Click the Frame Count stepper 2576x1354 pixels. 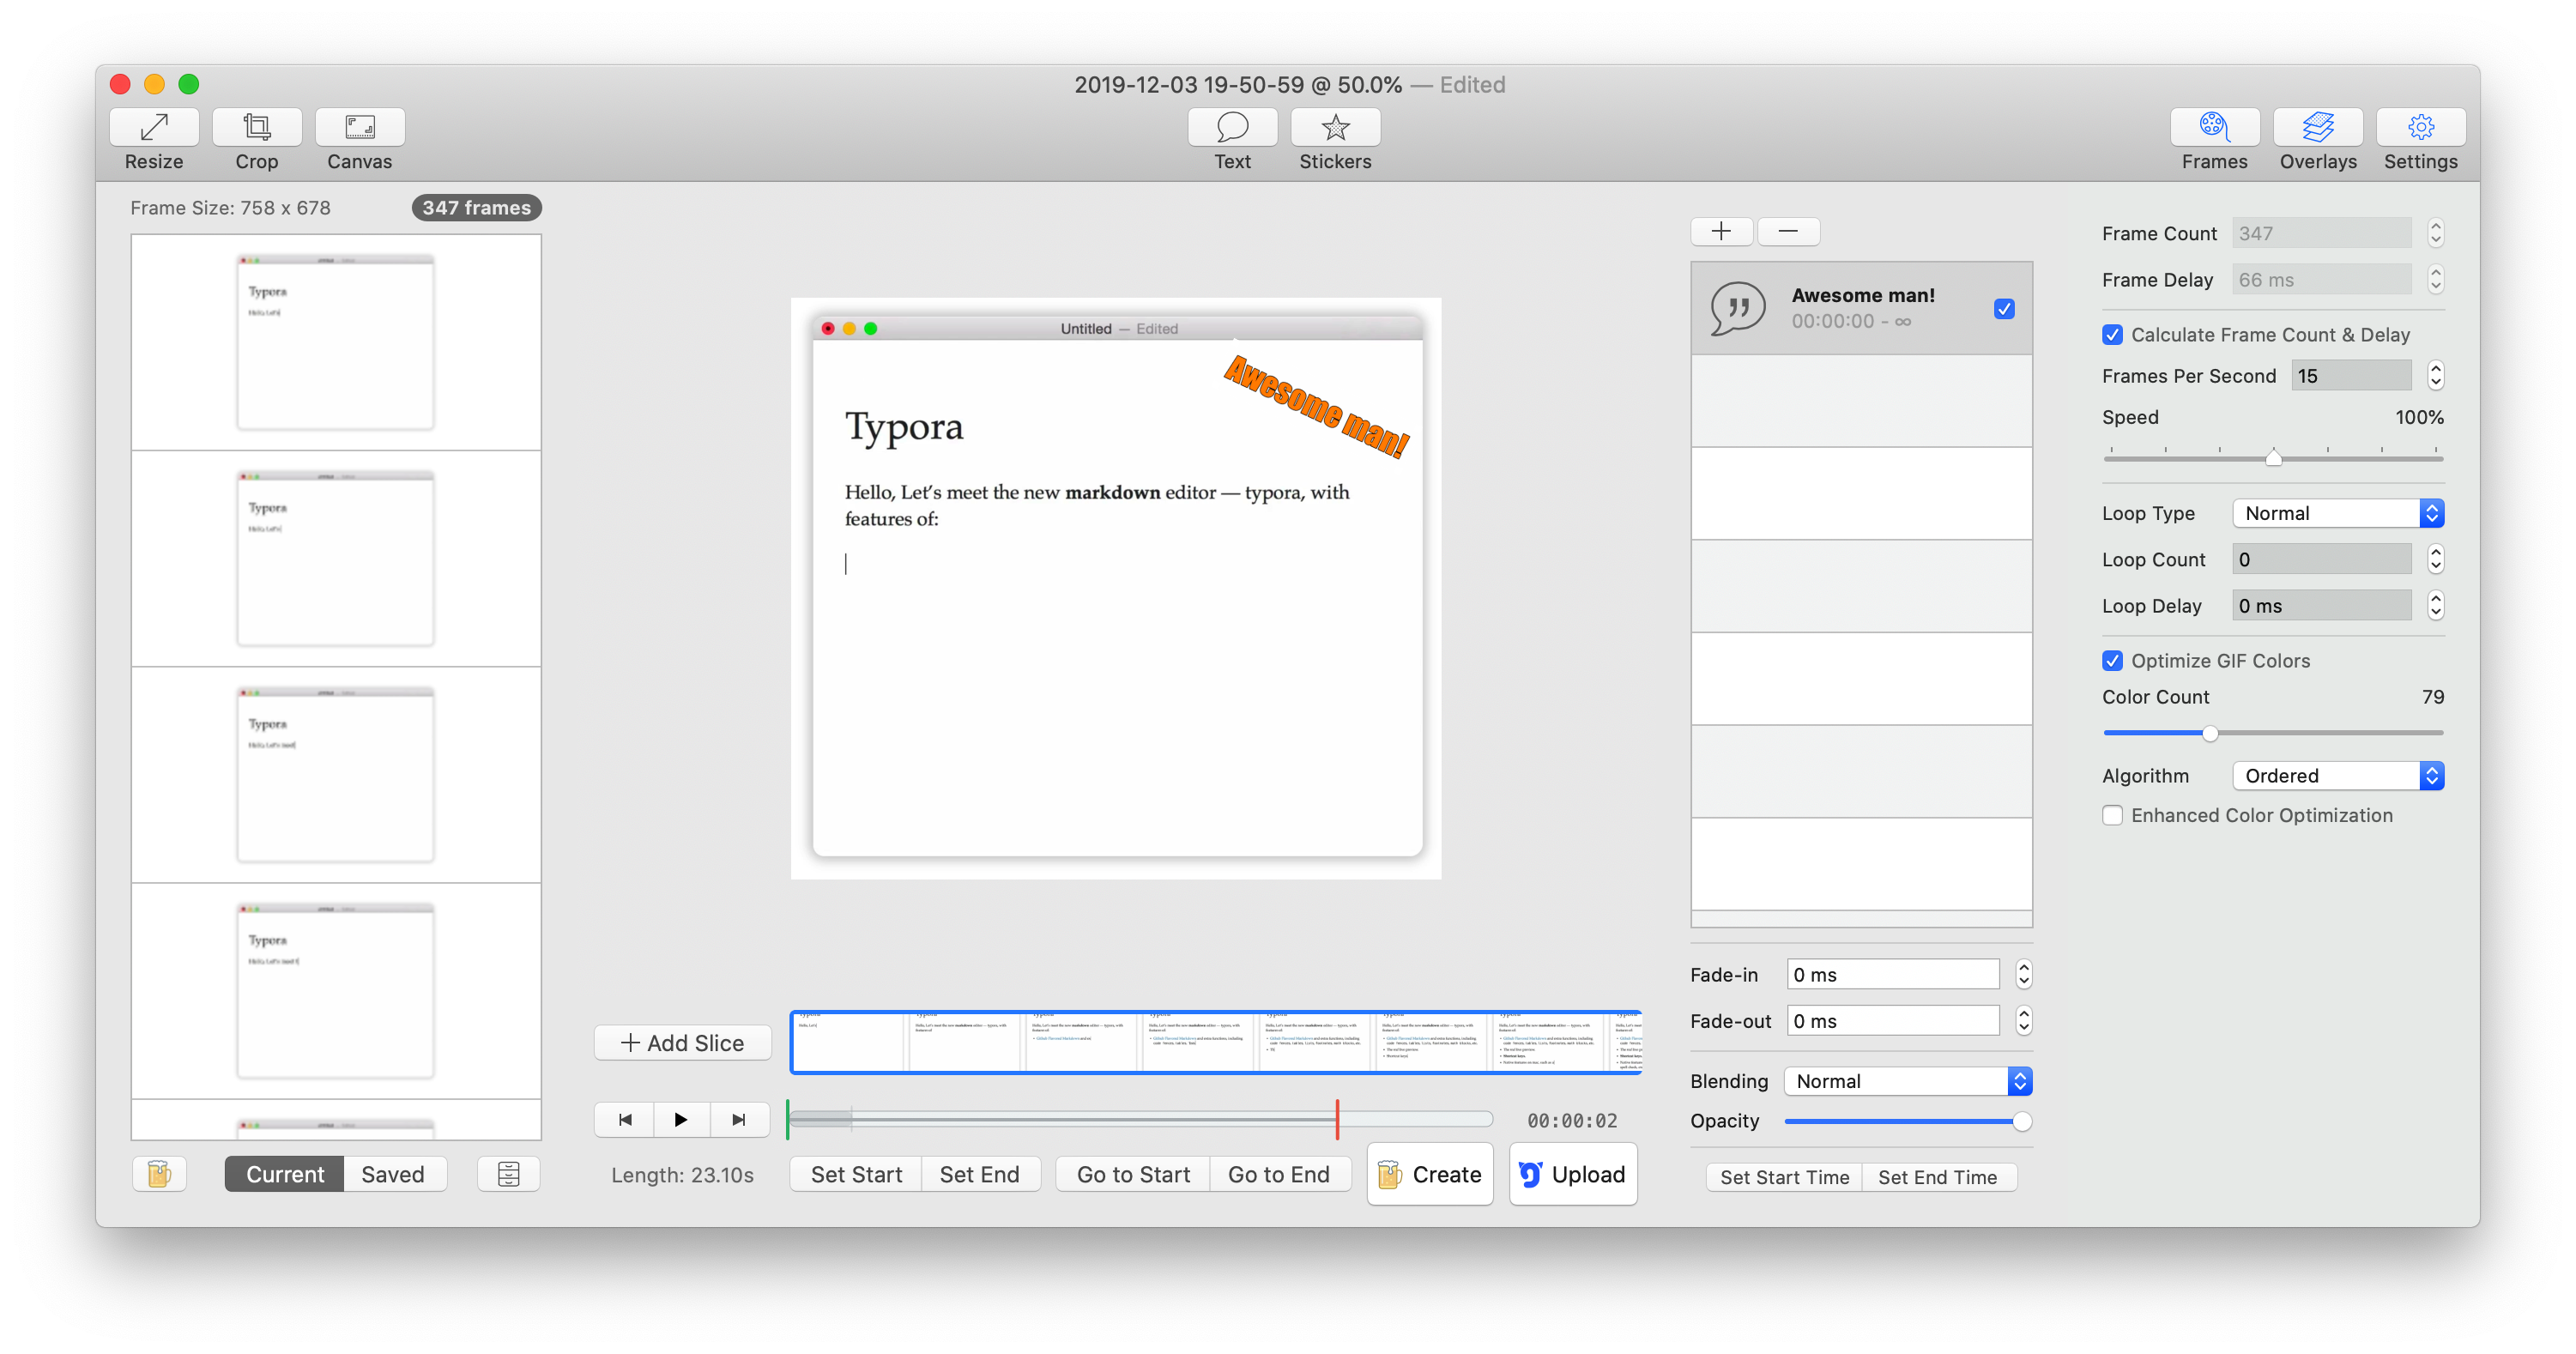point(2436,234)
